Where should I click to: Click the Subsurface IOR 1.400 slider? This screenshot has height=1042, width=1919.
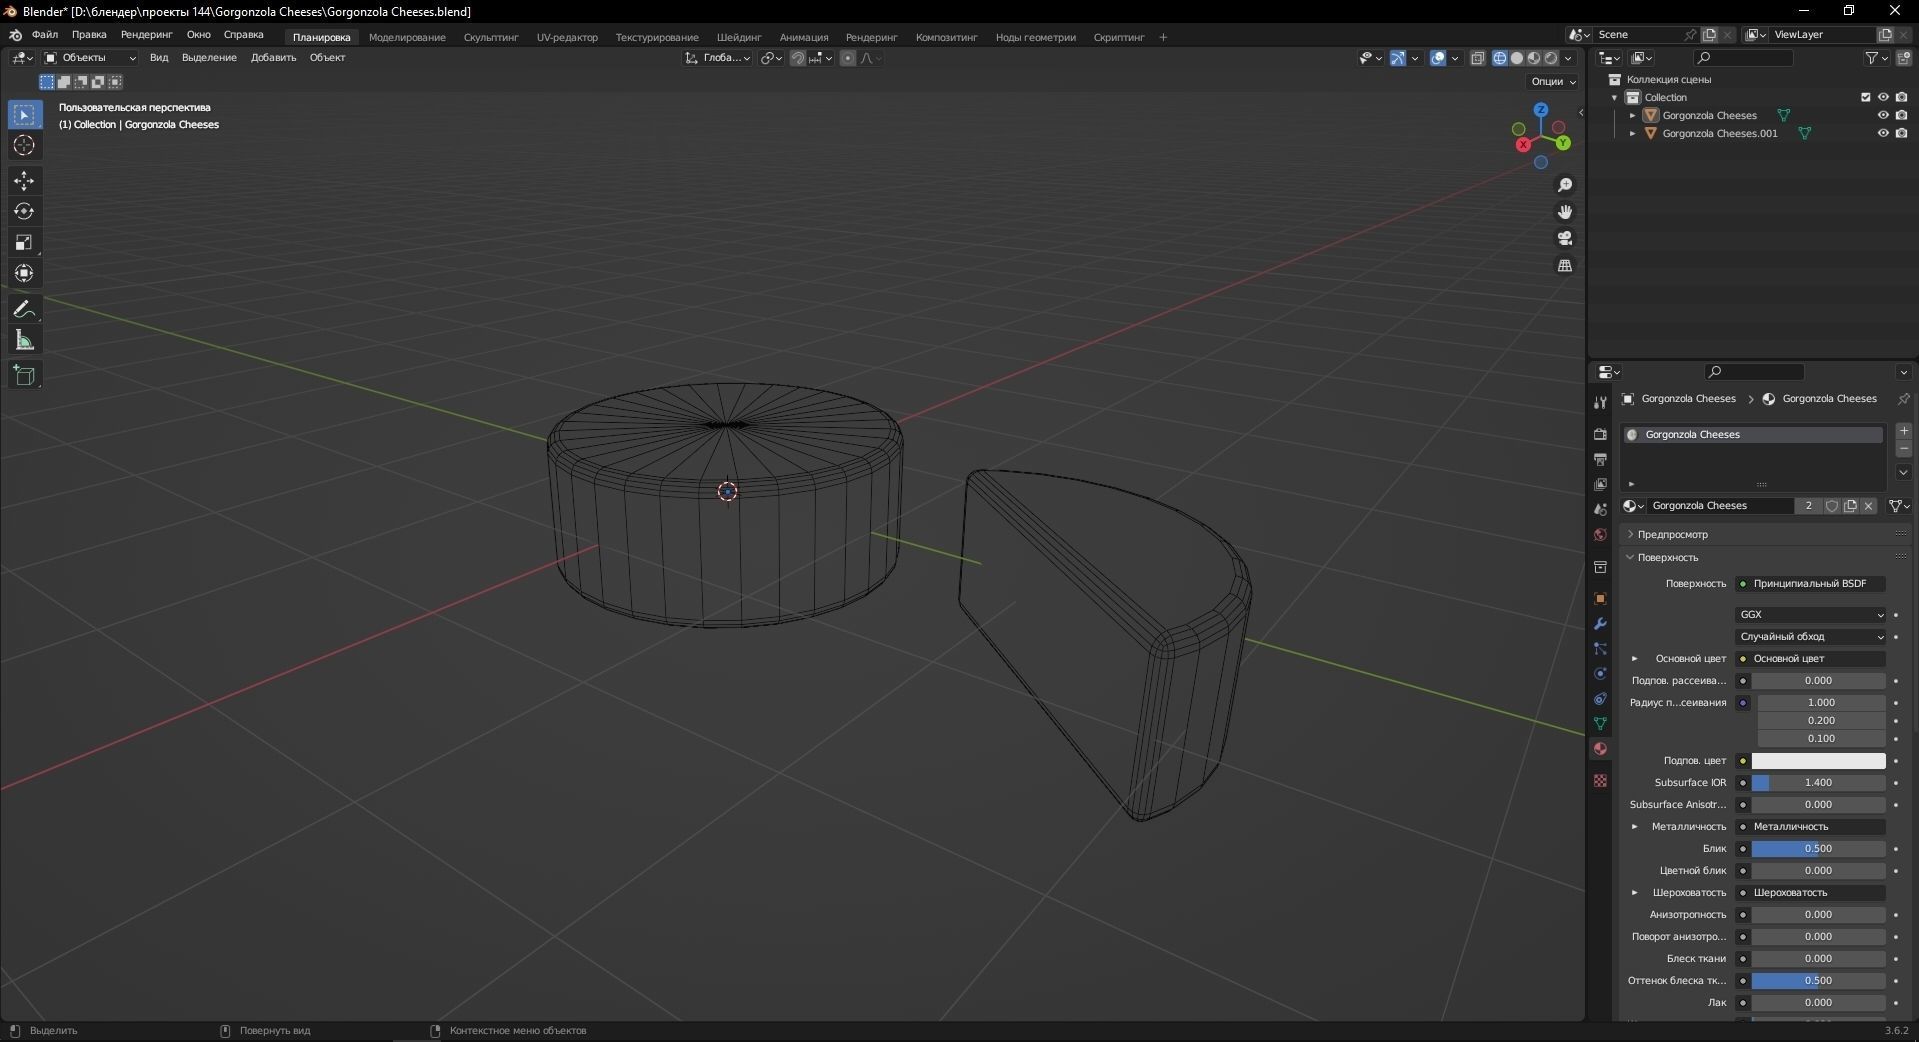[1818, 783]
